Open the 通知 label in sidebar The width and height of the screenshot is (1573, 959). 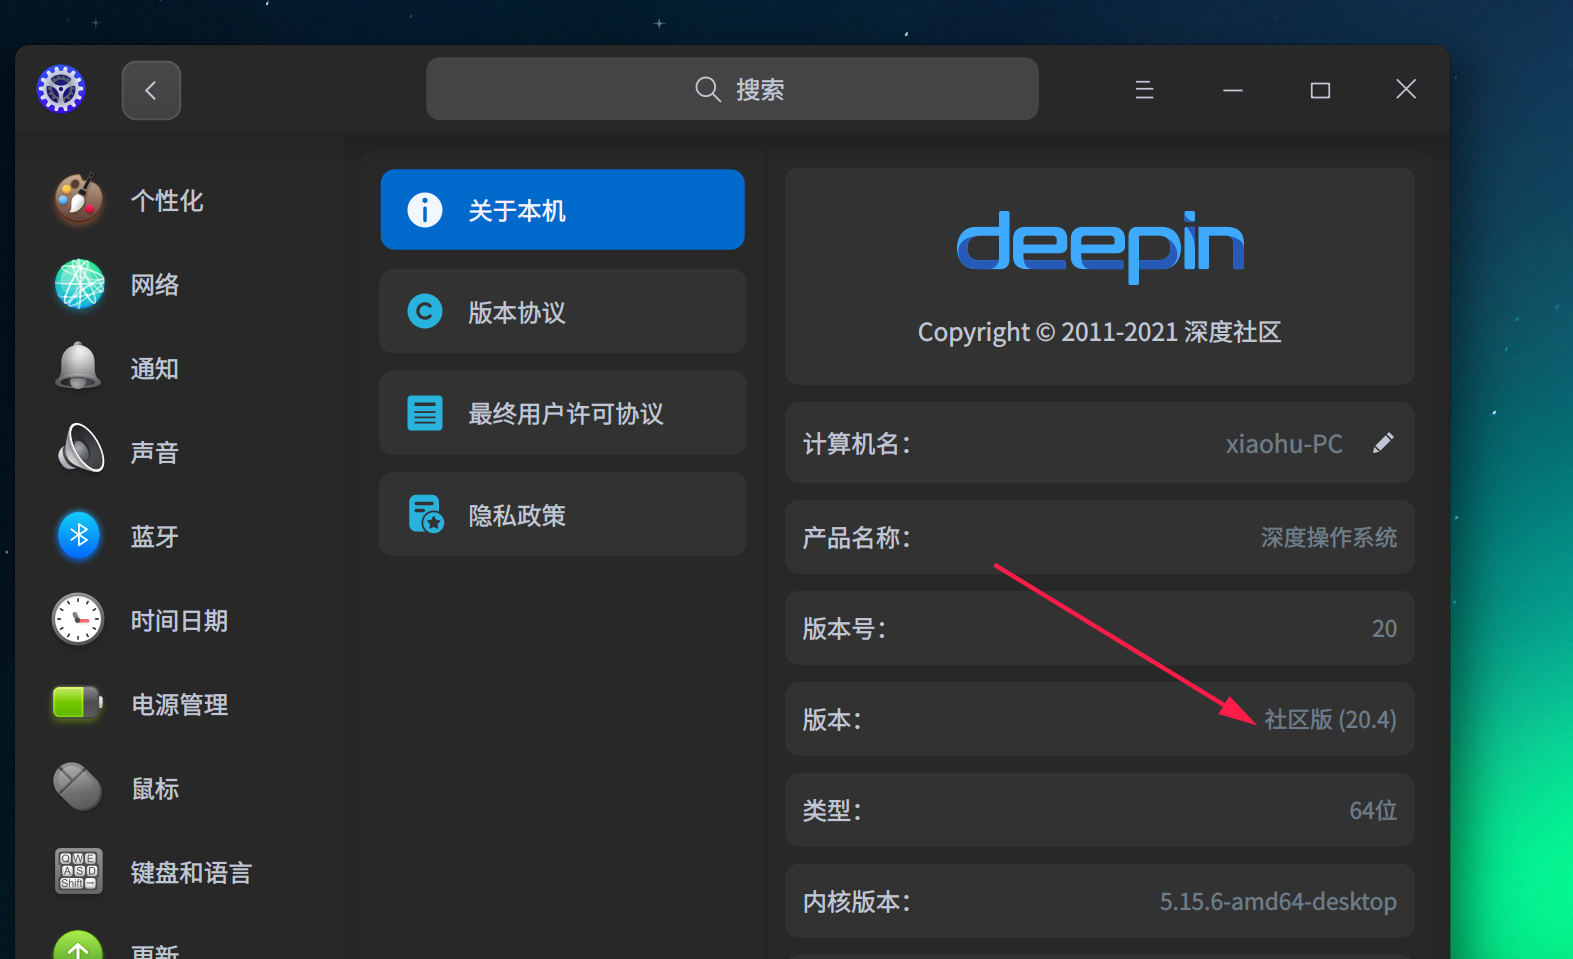click(x=155, y=368)
